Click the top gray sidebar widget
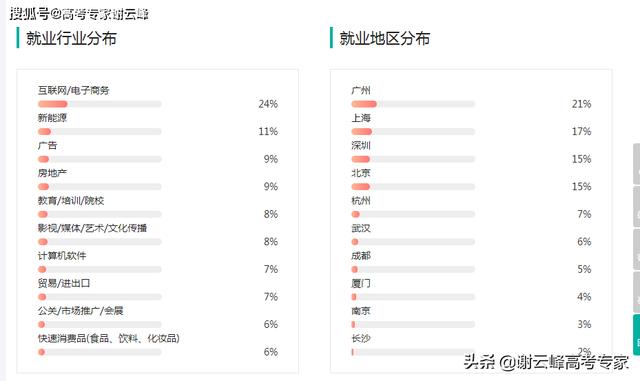640x381 pixels. pyautogui.click(x=636, y=164)
